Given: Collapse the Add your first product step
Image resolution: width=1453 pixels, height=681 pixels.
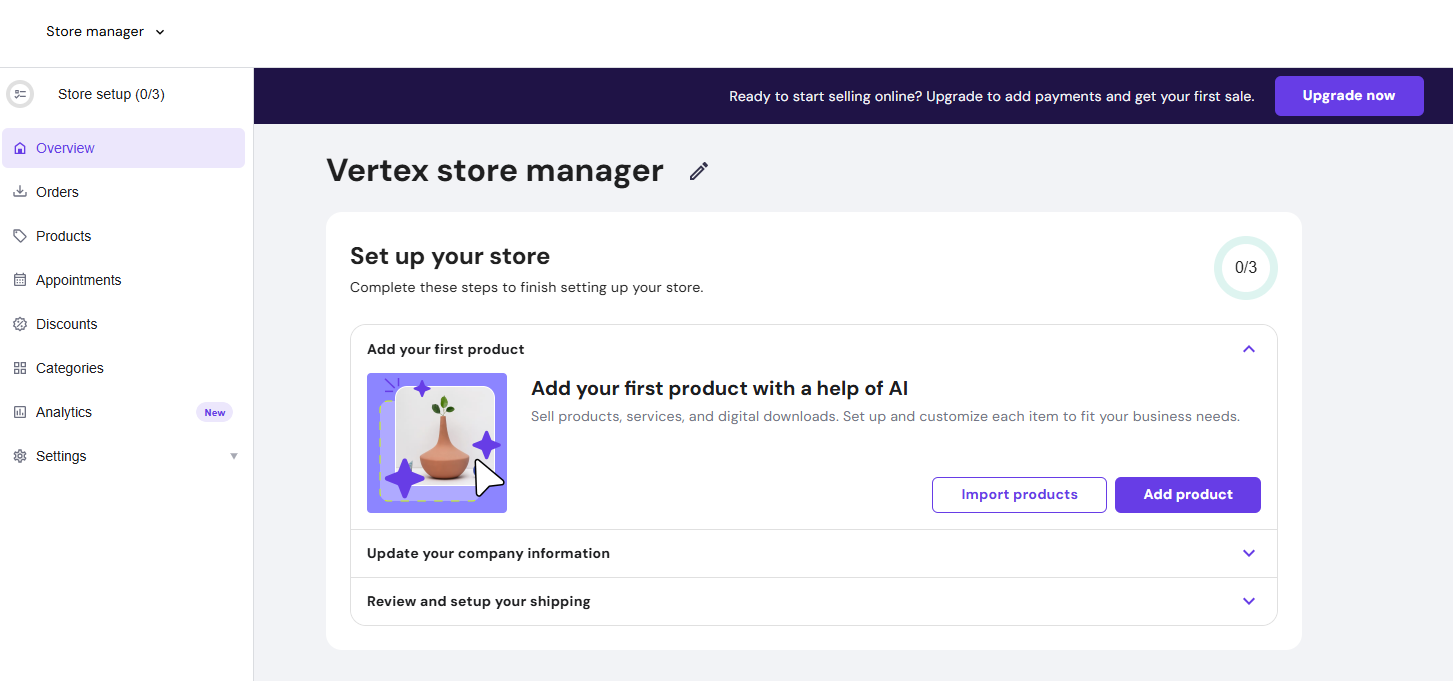Looking at the screenshot, I should 1248,349.
